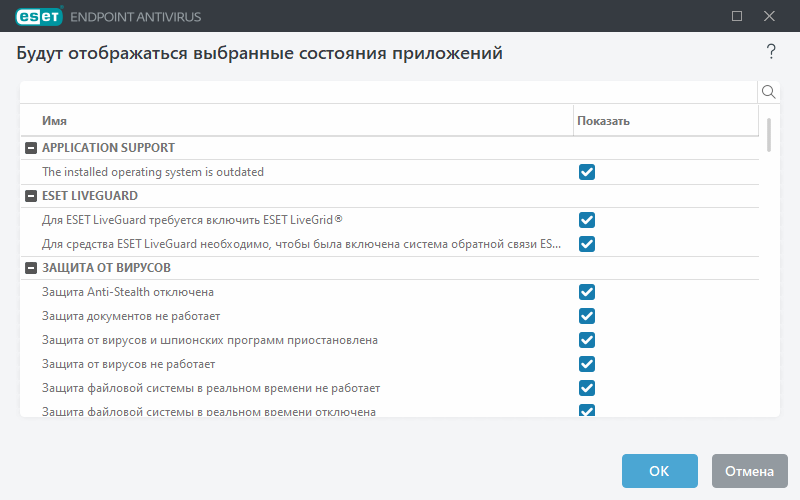Click the ESET logo in title bar

[37, 16]
